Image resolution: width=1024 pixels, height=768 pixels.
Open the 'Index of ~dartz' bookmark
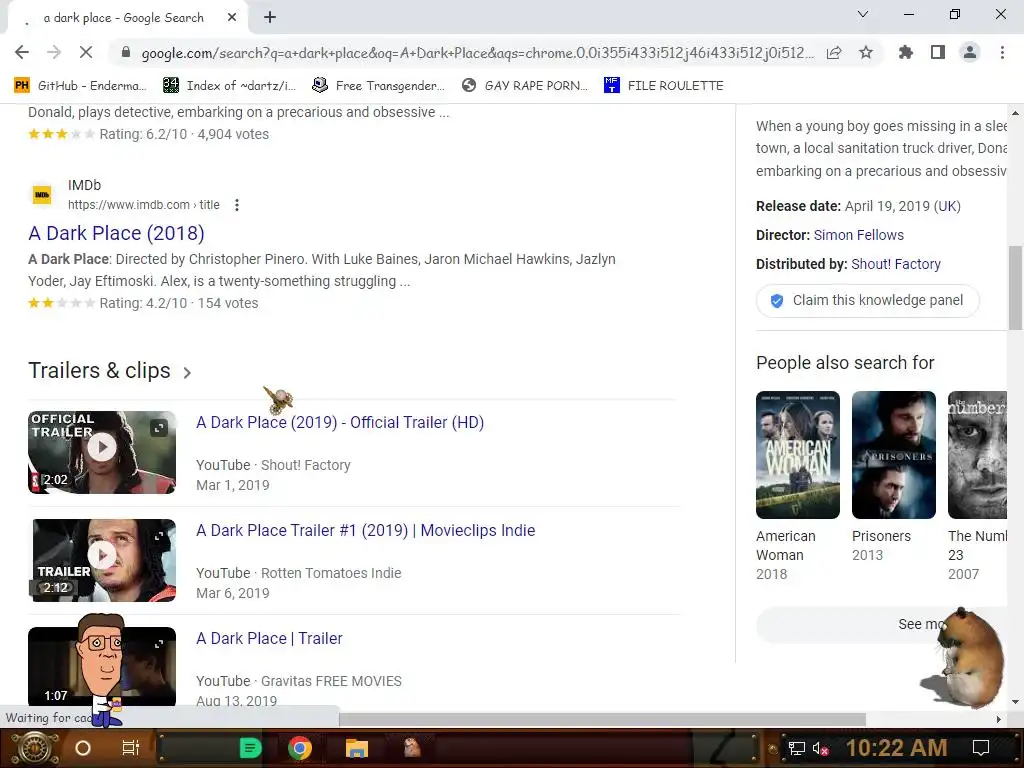(229, 86)
